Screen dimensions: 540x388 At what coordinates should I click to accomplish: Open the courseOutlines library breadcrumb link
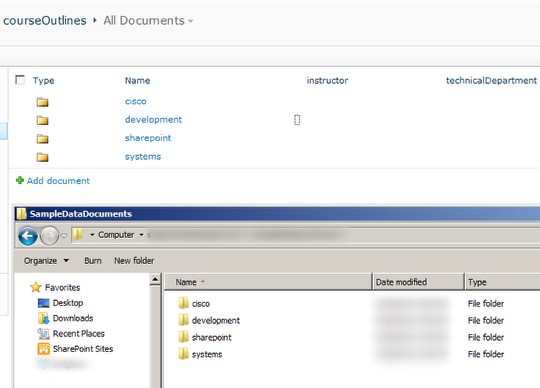(45, 21)
